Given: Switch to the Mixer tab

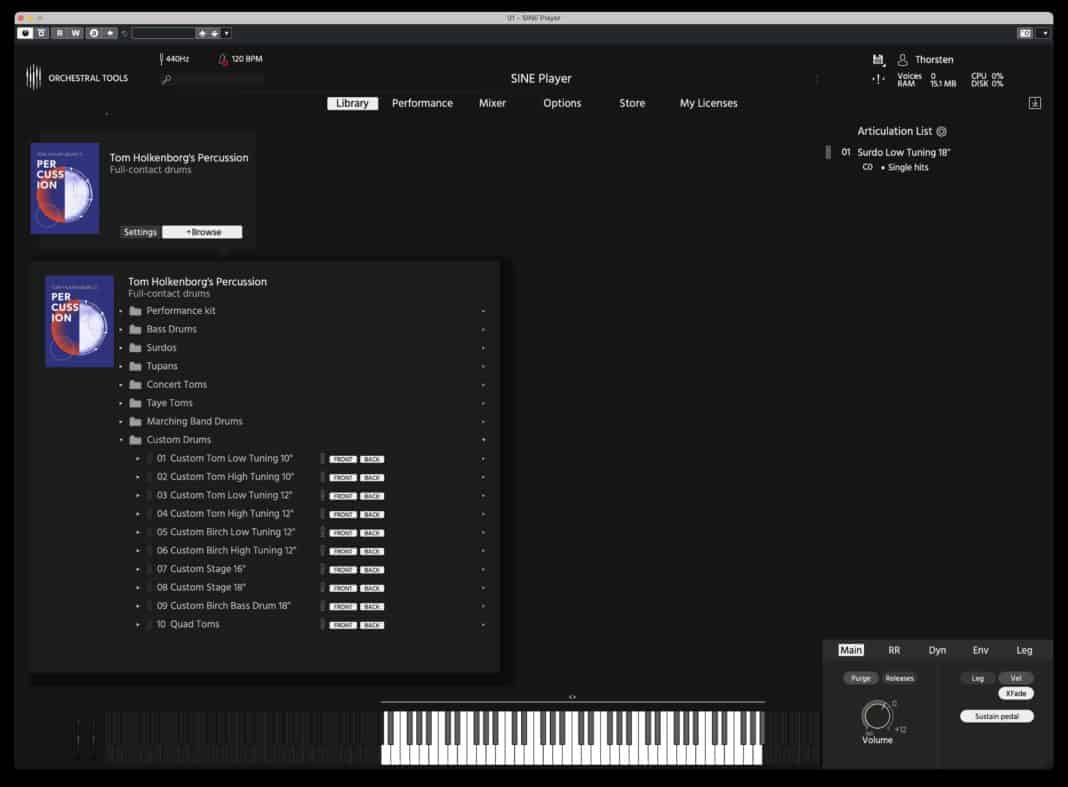Looking at the screenshot, I should [x=492, y=103].
